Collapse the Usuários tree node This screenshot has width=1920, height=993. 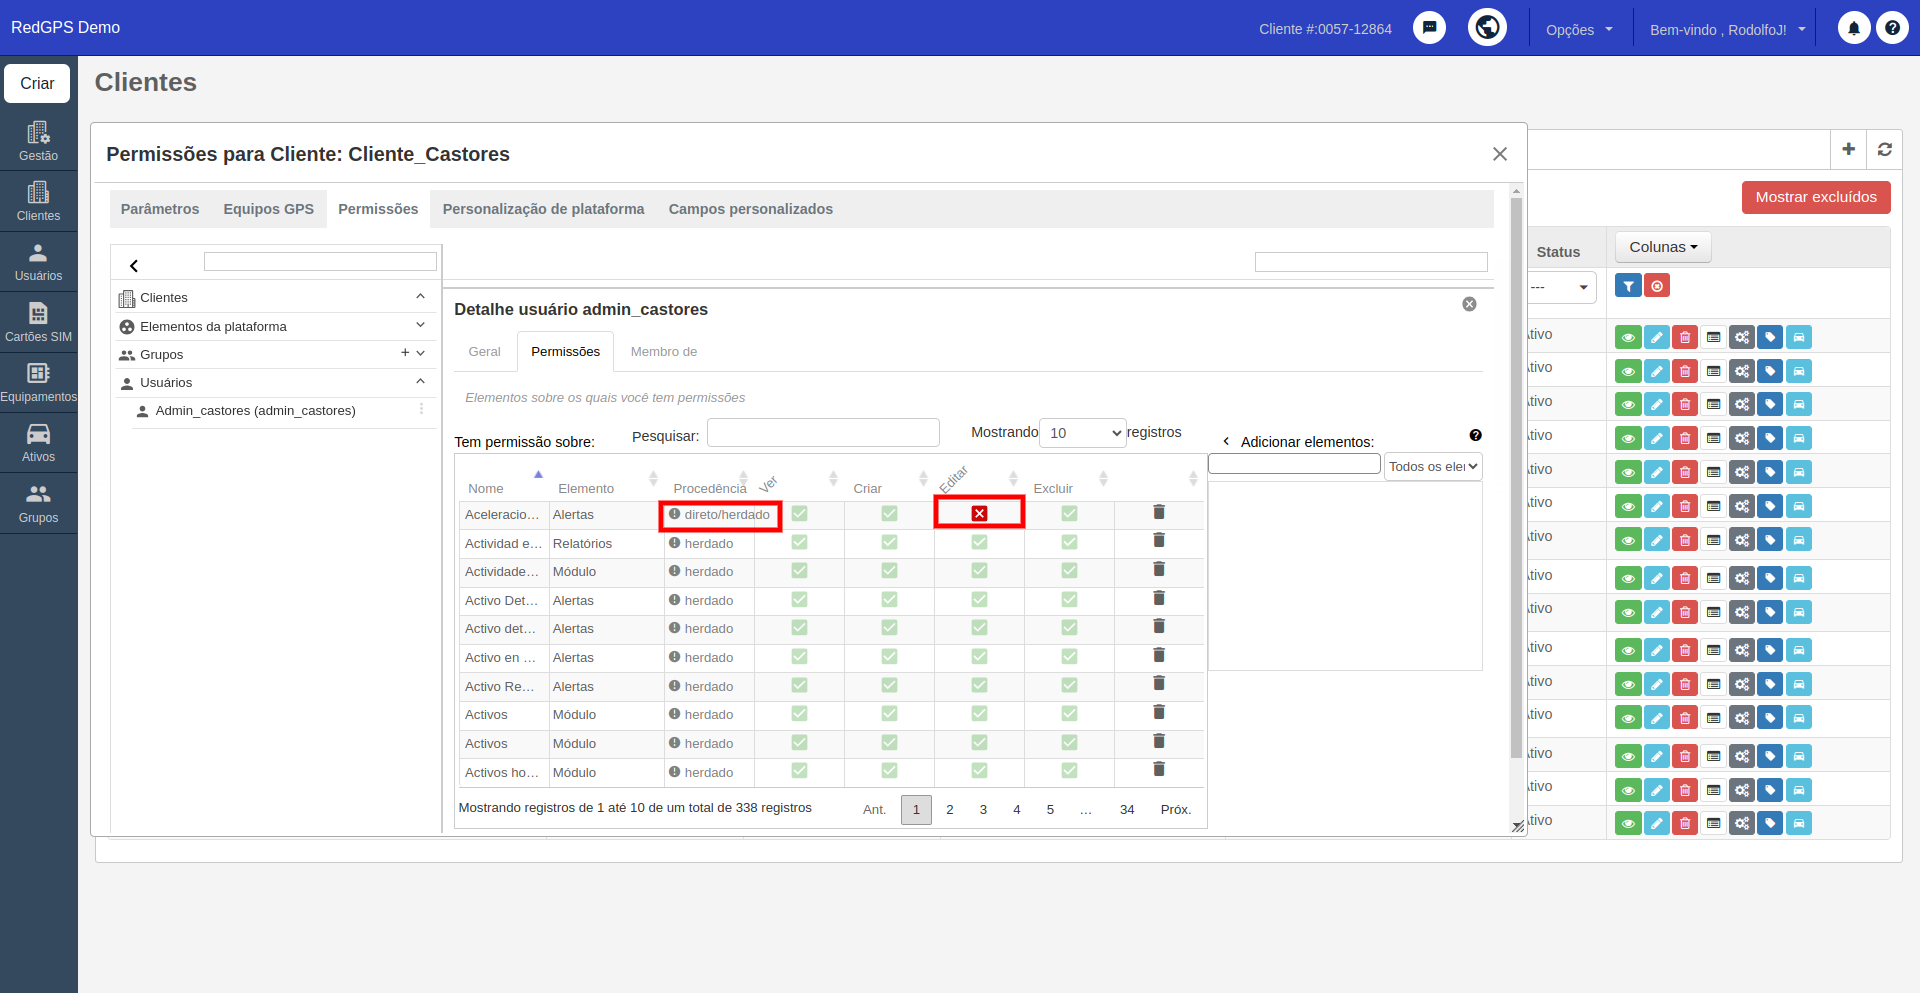coord(420,382)
